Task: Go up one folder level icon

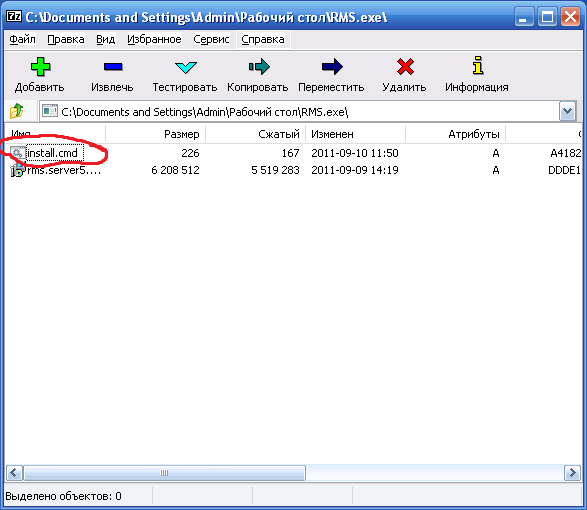Action: [x=16, y=111]
